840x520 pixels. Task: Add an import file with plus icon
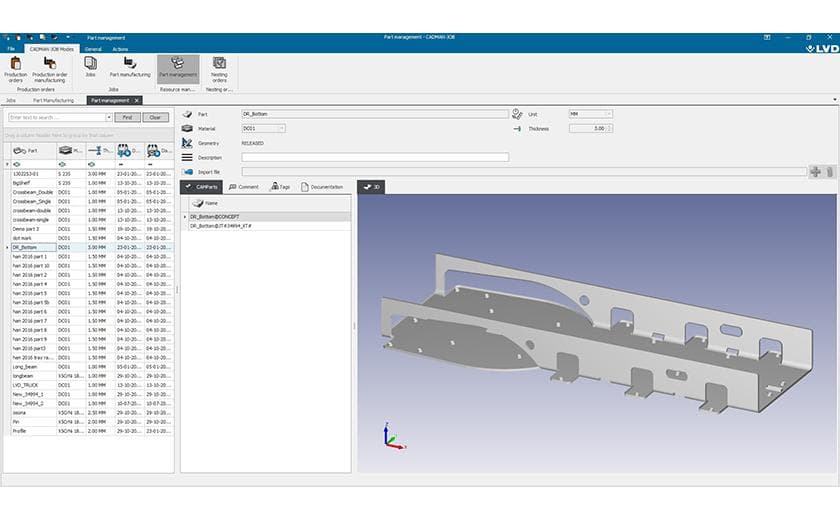click(815, 171)
